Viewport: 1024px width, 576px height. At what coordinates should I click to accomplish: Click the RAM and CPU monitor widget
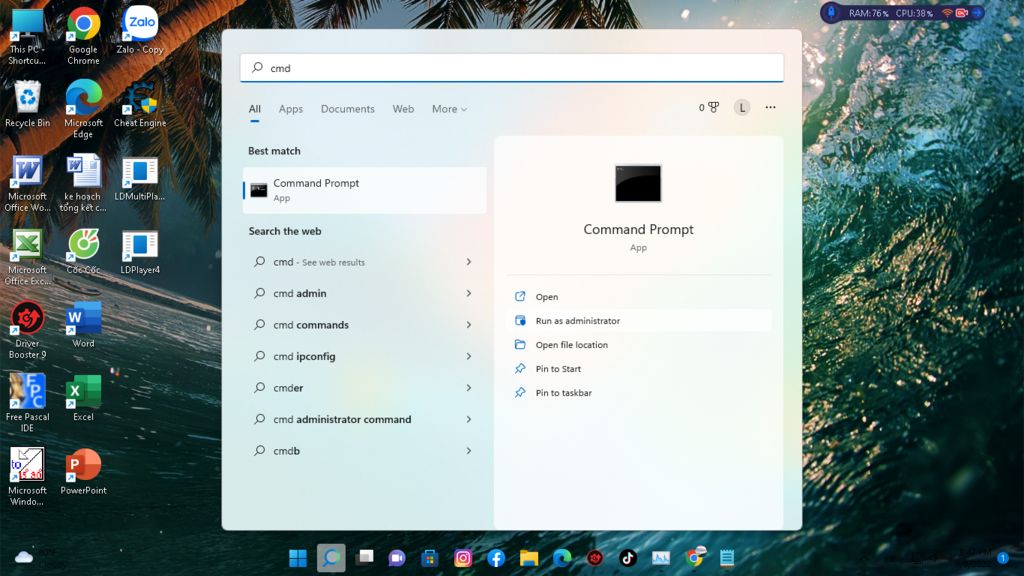pos(903,13)
